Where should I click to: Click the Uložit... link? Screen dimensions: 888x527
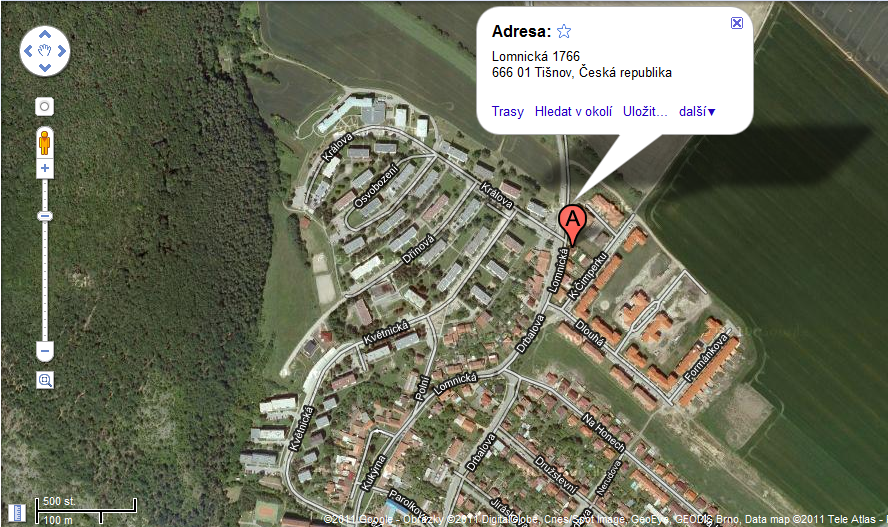pos(645,112)
